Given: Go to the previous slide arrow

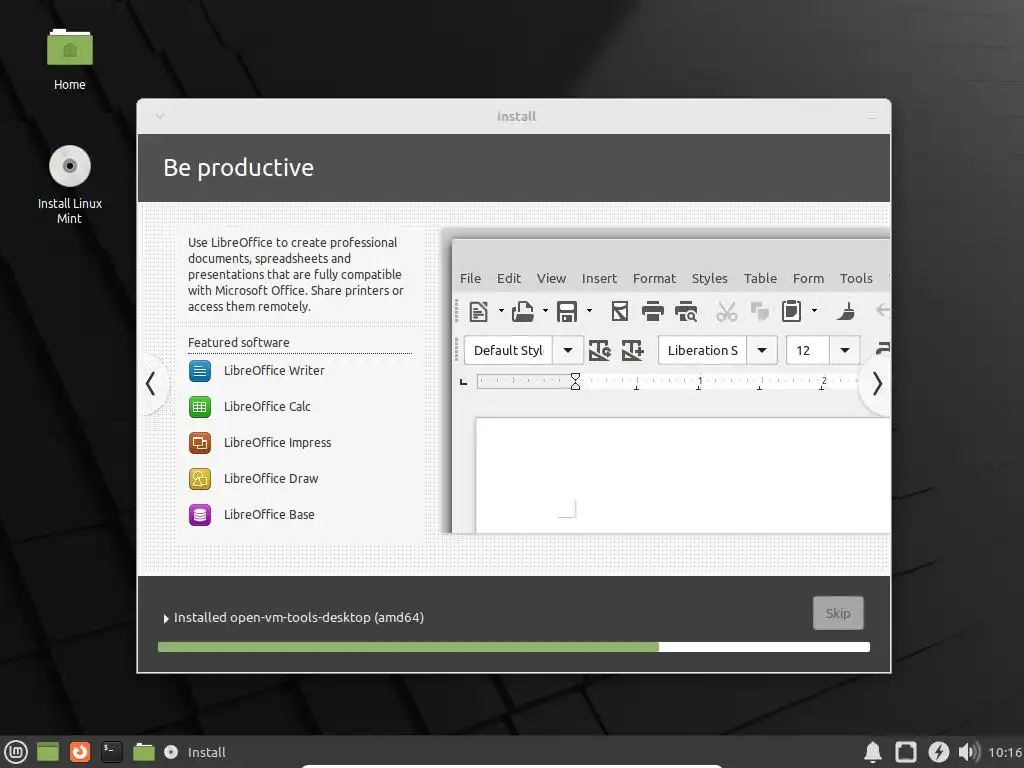Looking at the screenshot, I should pyautogui.click(x=151, y=384).
